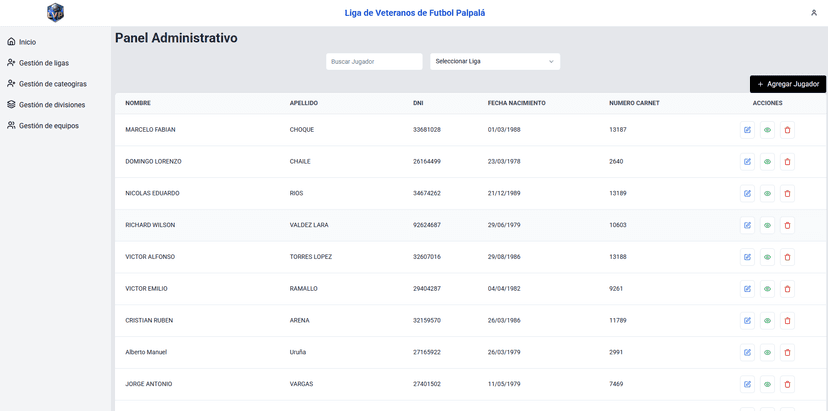This screenshot has height=411, width=828.
Task: Click the pencil icon for Alberto Manuel
Action: click(x=747, y=352)
